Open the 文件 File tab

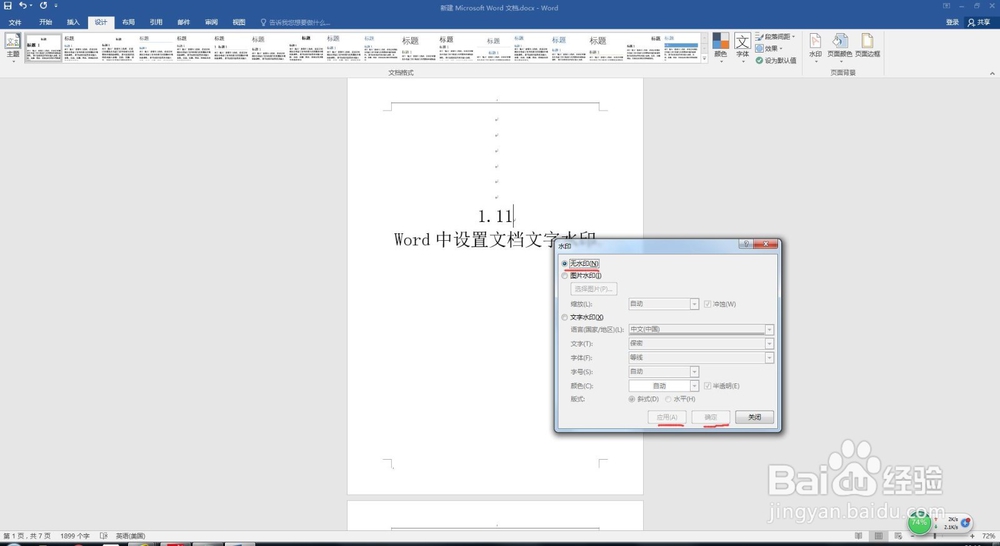tap(15, 22)
